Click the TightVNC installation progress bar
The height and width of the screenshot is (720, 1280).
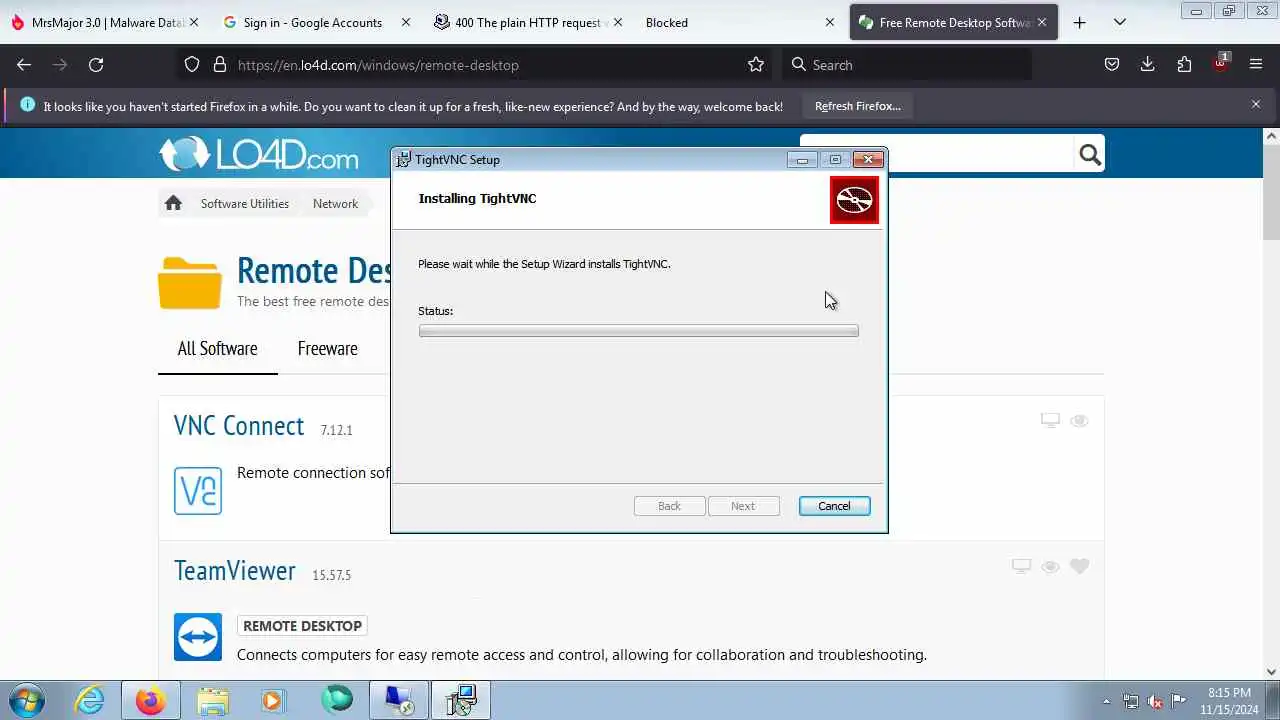click(x=638, y=331)
